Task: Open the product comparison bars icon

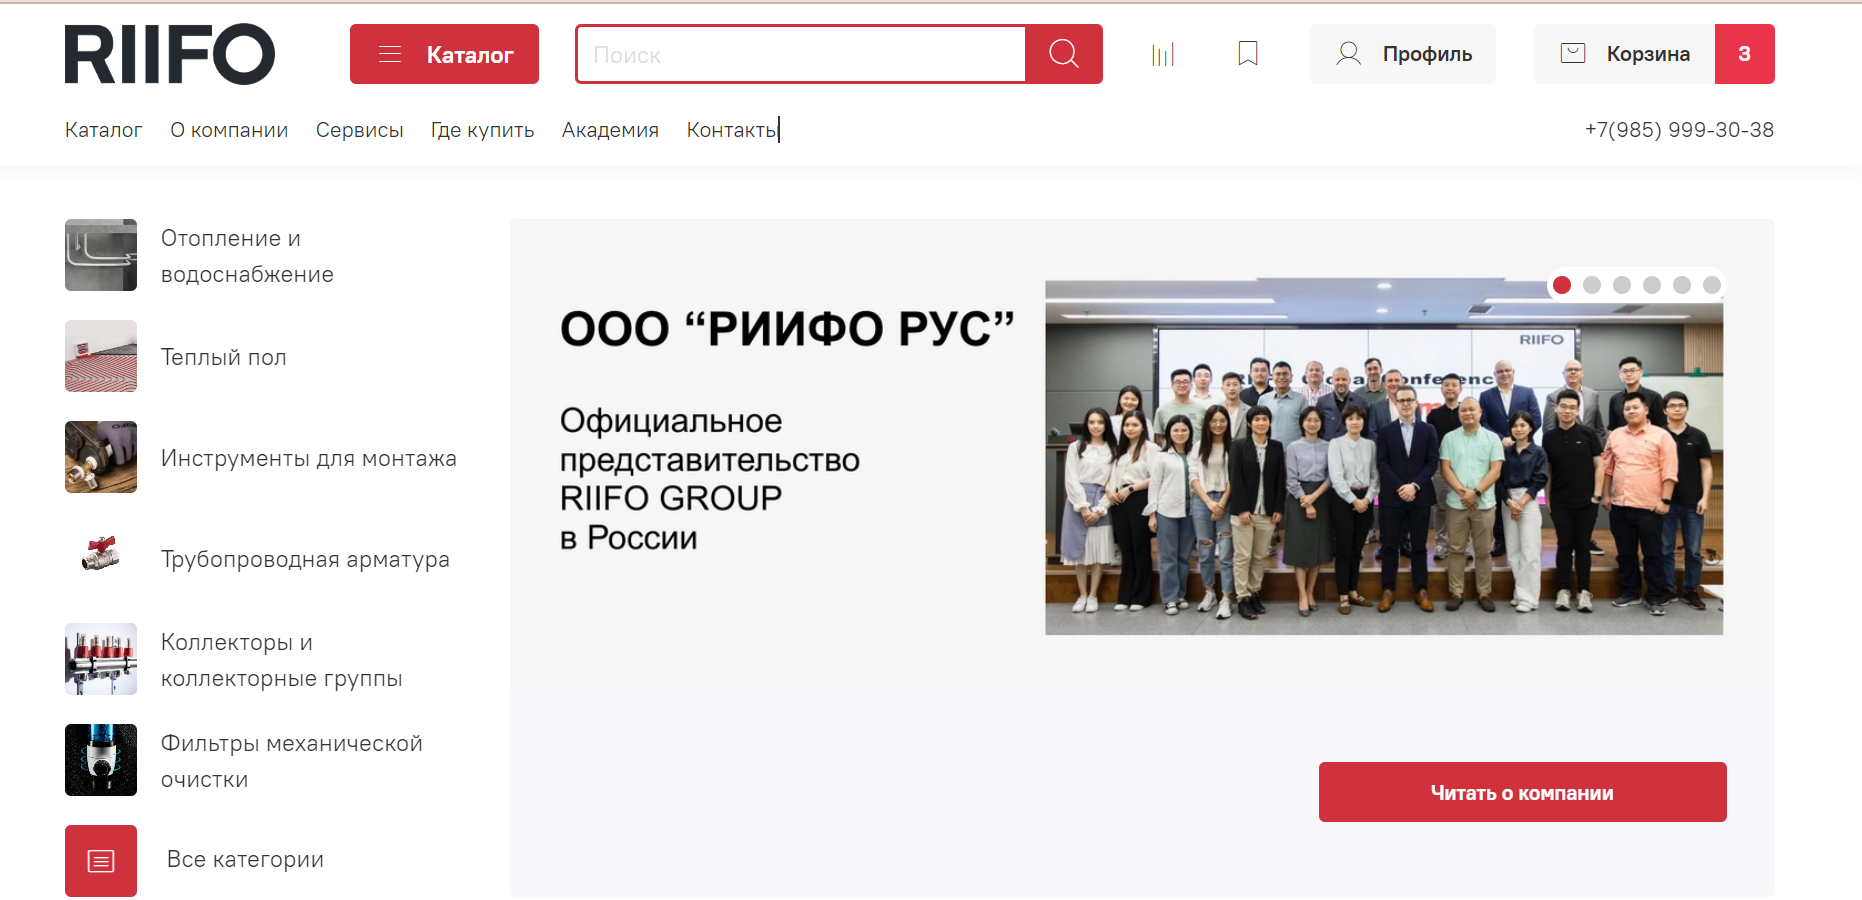Action: point(1163,54)
